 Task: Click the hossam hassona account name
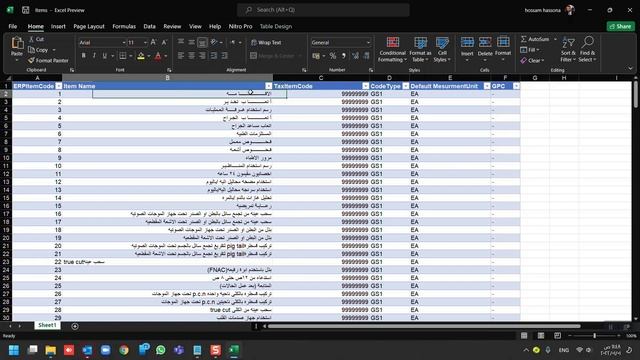pos(542,10)
